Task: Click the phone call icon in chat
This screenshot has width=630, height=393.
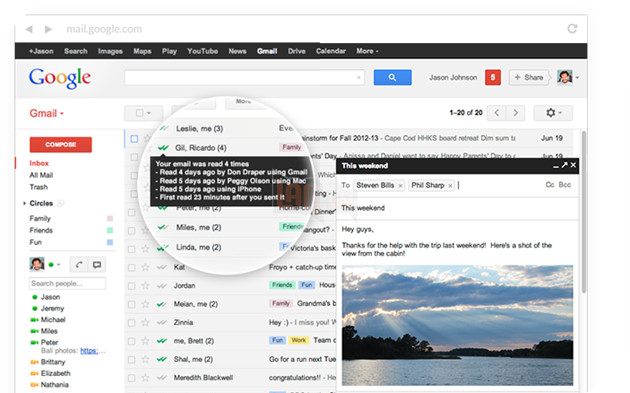Action: [x=79, y=264]
